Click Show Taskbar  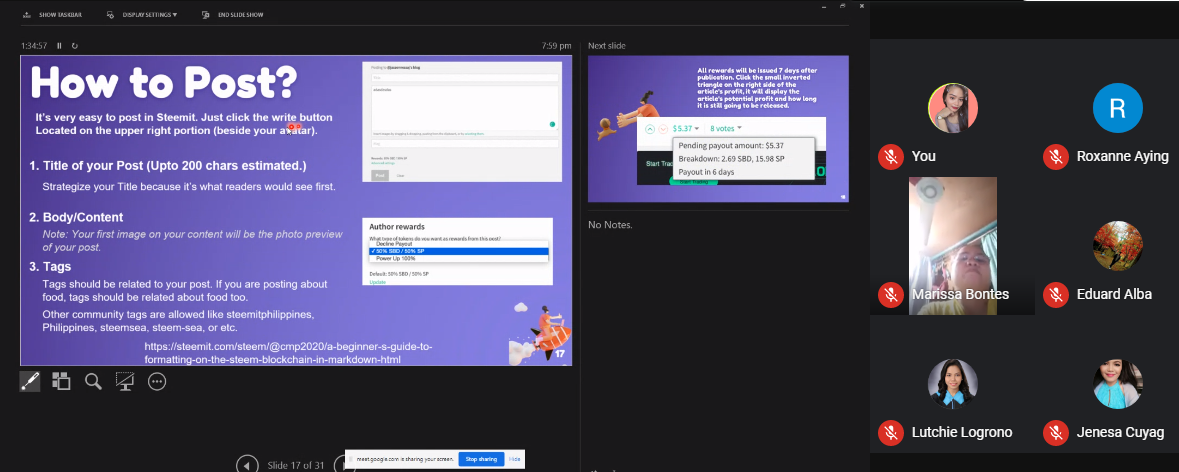pyautogui.click(x=53, y=14)
